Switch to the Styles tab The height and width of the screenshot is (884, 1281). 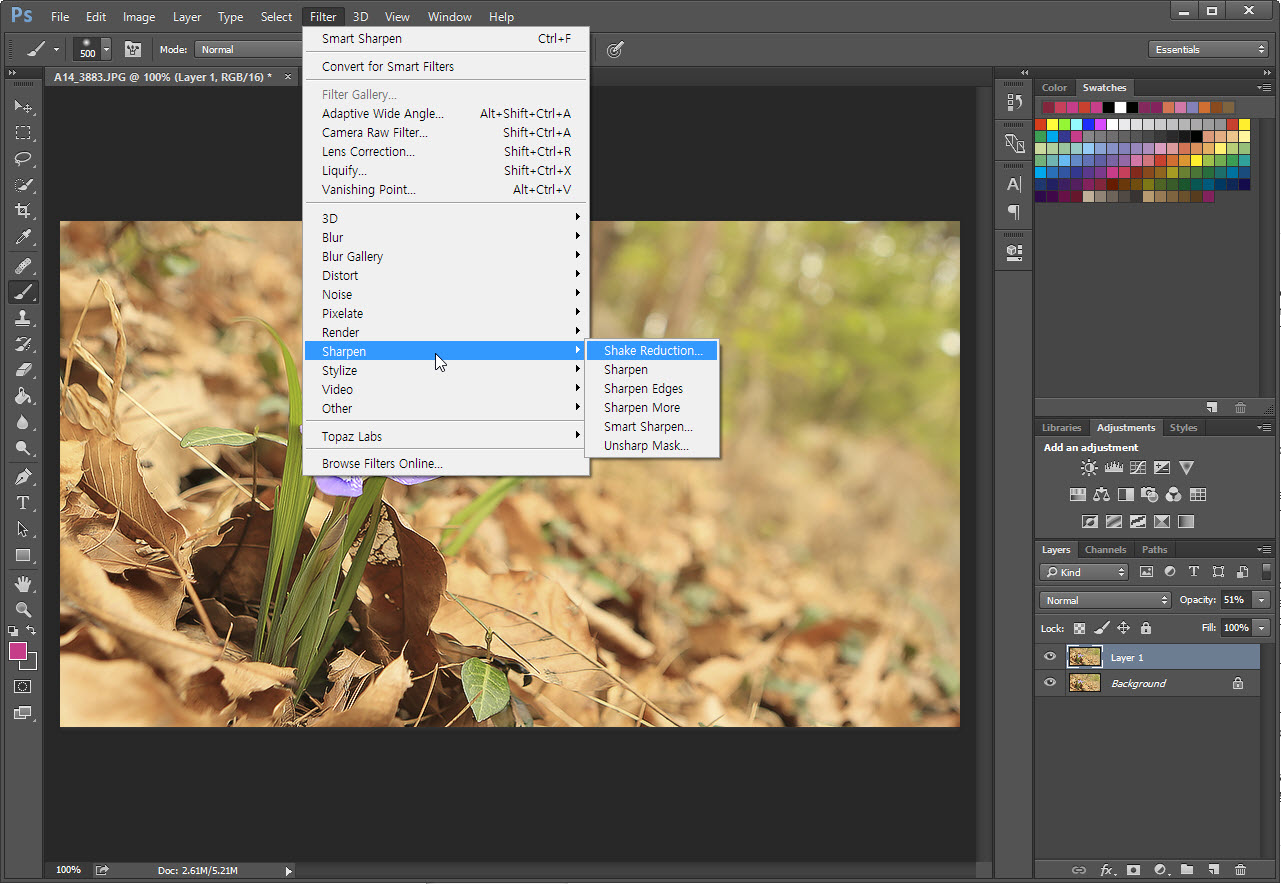(1183, 427)
